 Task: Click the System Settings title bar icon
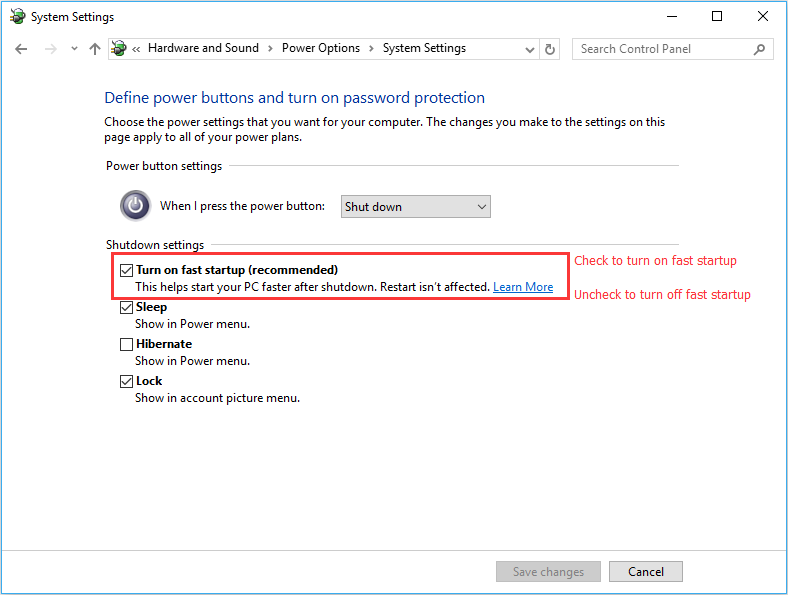[18, 17]
